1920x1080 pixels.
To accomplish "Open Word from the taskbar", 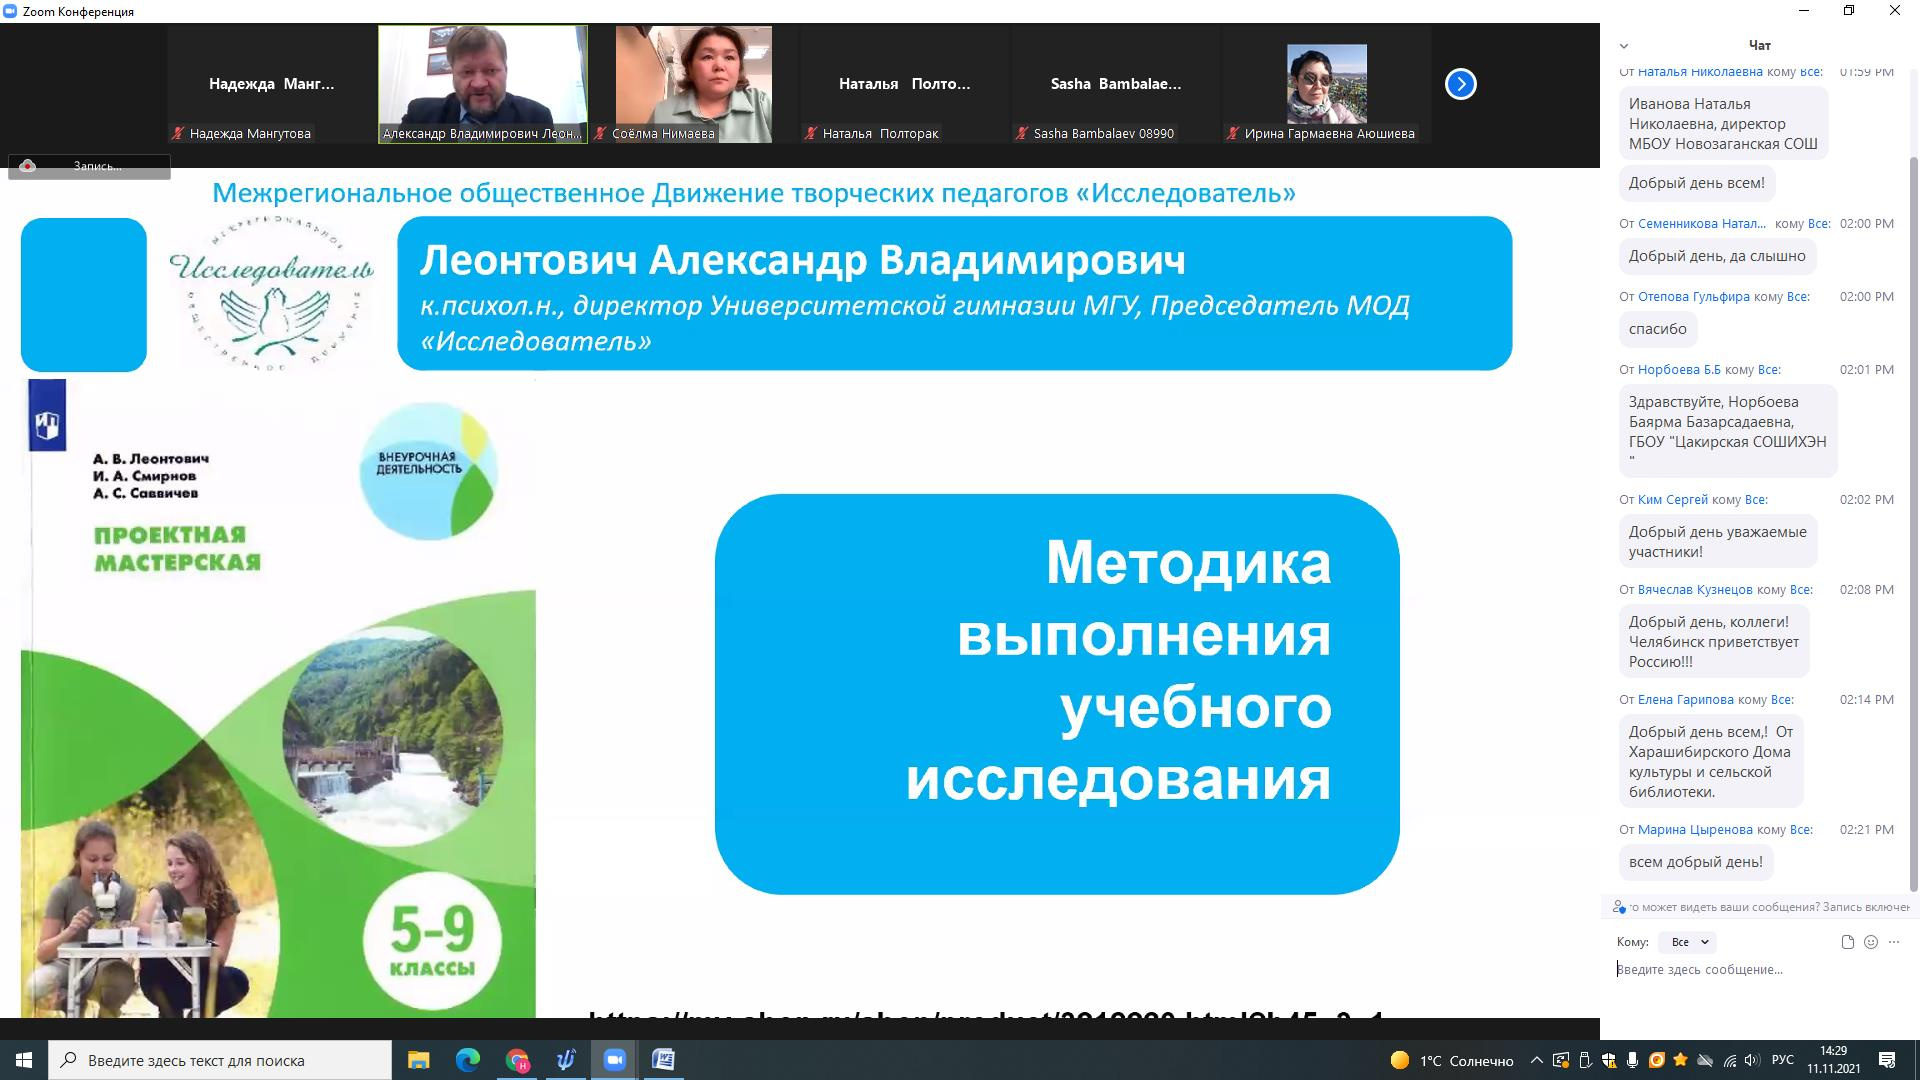I will (x=663, y=1060).
